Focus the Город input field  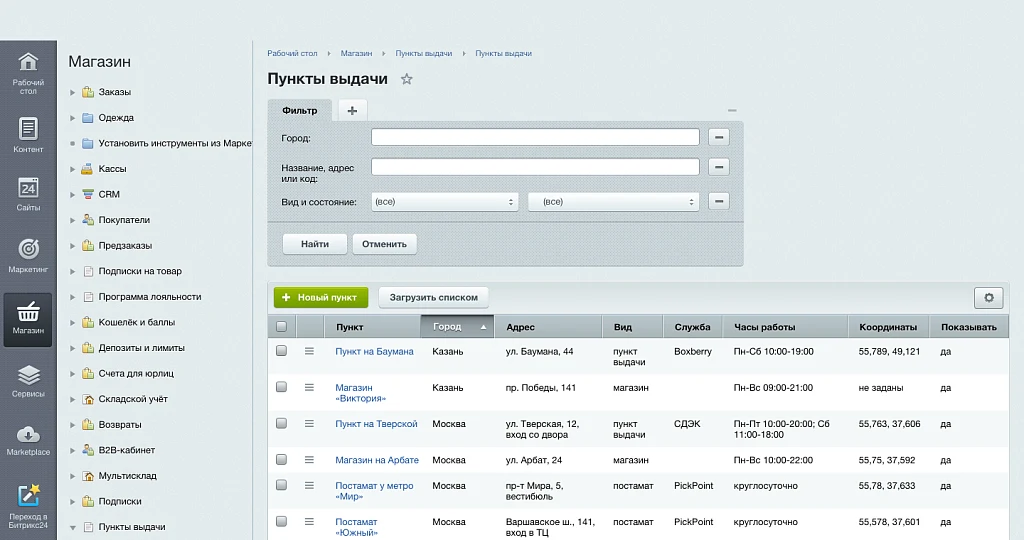click(x=535, y=137)
